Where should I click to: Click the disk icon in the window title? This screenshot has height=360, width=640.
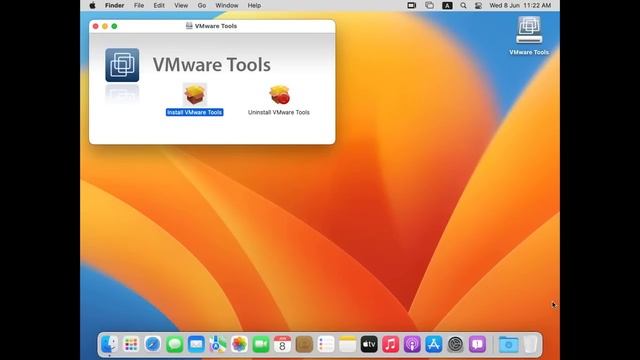[189, 26]
